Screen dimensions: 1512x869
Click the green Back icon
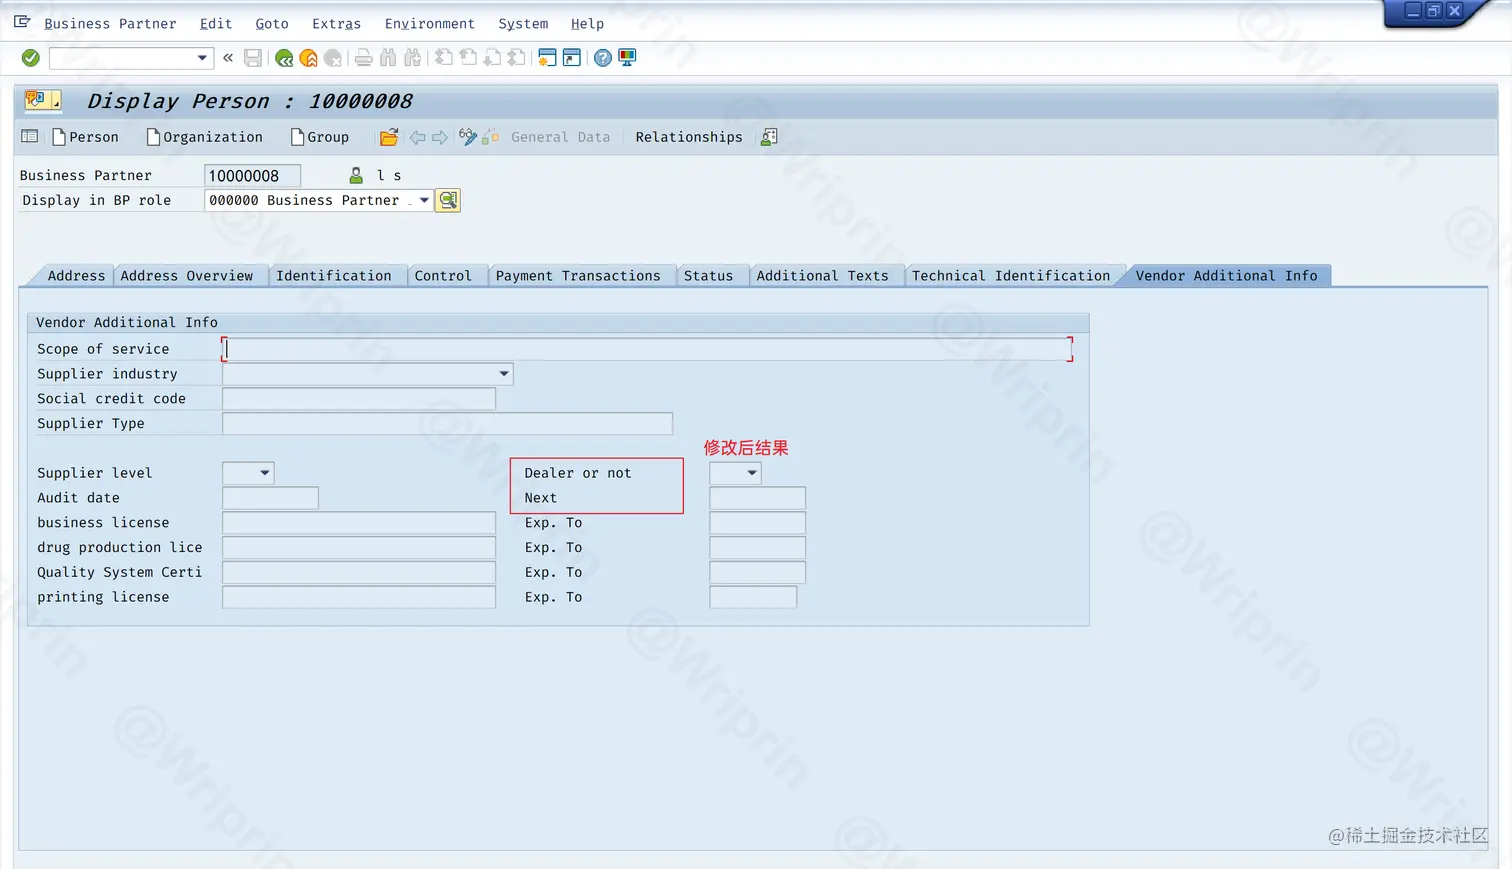click(284, 58)
